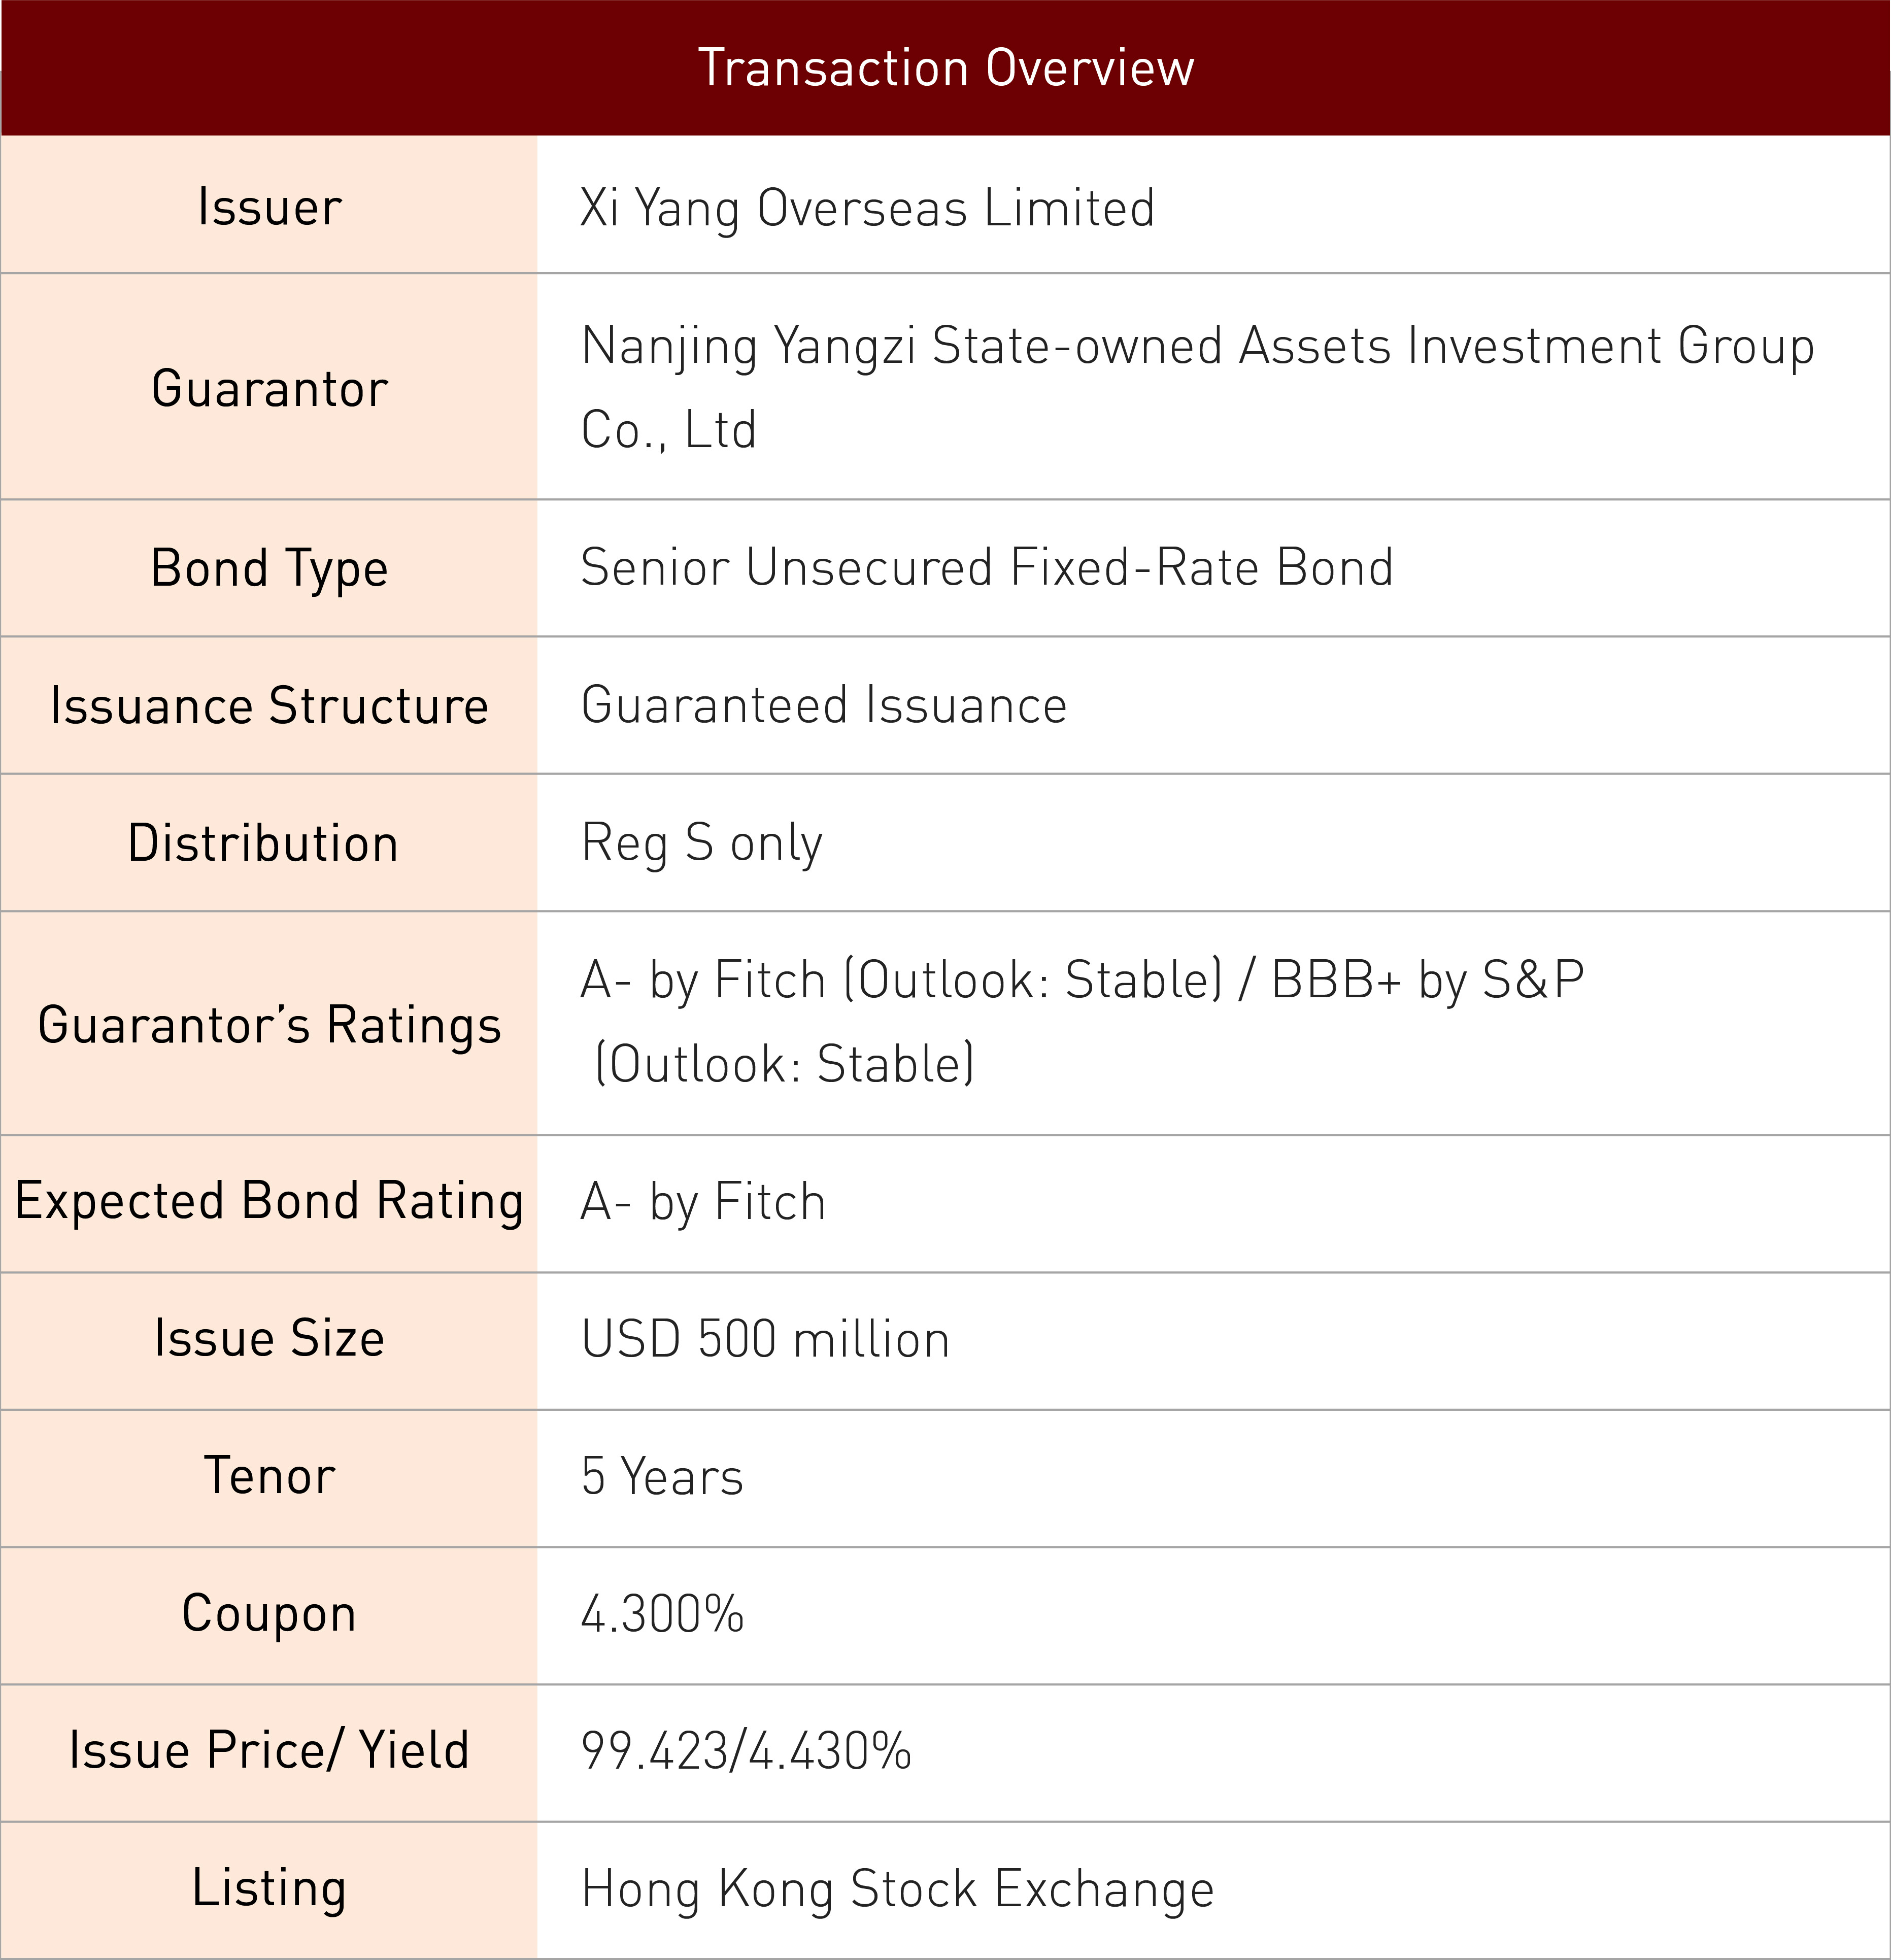The width and height of the screenshot is (1891, 1960).
Task: Click the Expected Bond Rating label
Action: coord(269,1201)
